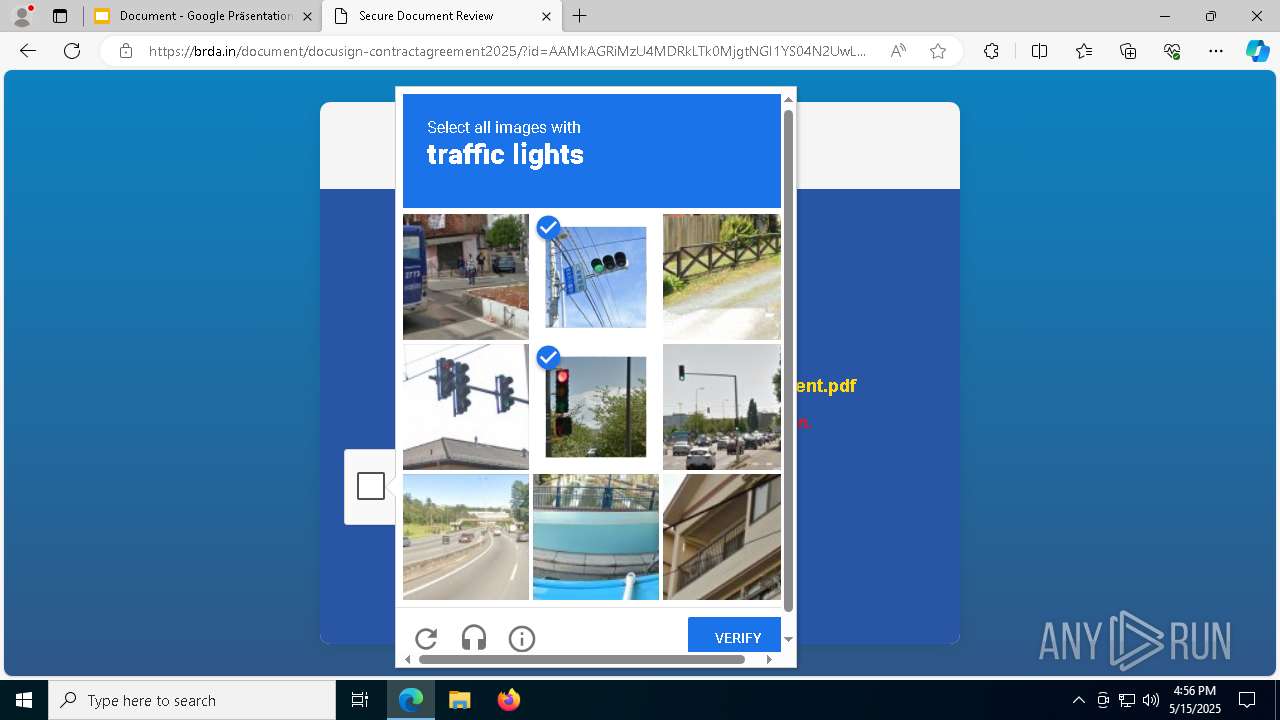Viewport: 1280px width, 720px height.
Task: Open Microsoft Edge from taskbar
Action: point(411,700)
